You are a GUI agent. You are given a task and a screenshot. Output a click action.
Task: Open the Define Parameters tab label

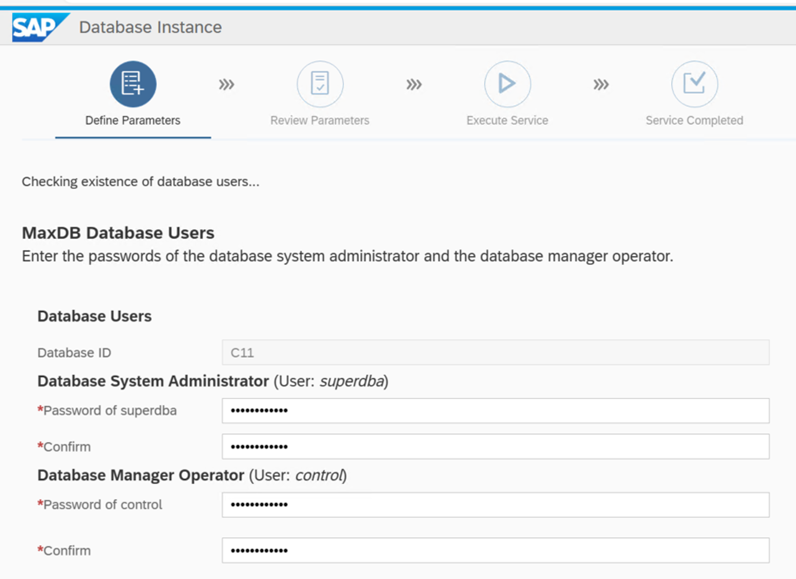pyautogui.click(x=133, y=121)
